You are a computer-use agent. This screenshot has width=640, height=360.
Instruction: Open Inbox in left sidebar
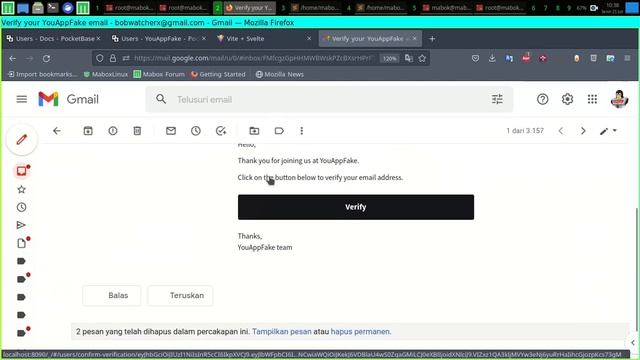[22, 171]
